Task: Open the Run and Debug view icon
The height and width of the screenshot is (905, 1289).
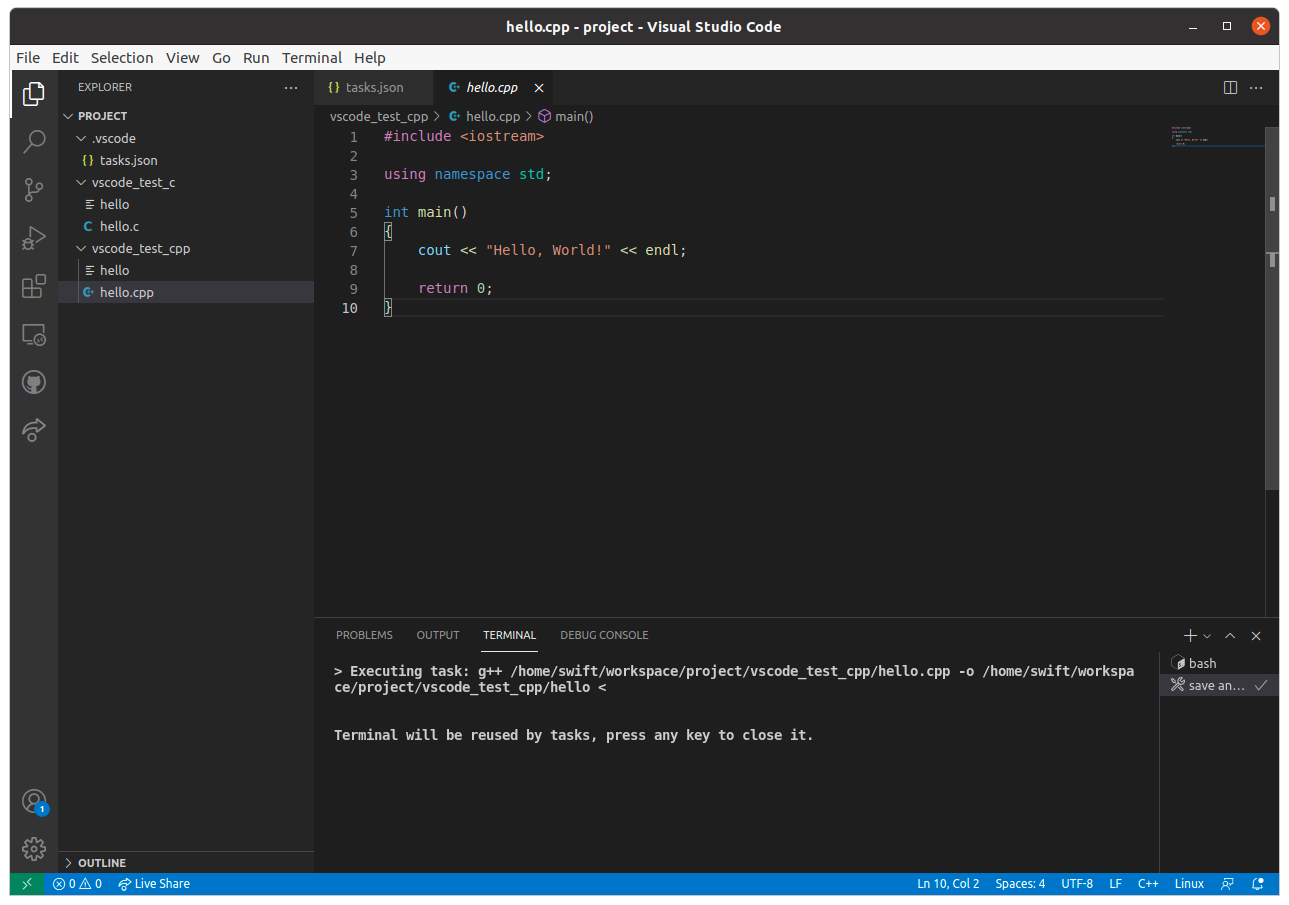Action: [x=34, y=238]
